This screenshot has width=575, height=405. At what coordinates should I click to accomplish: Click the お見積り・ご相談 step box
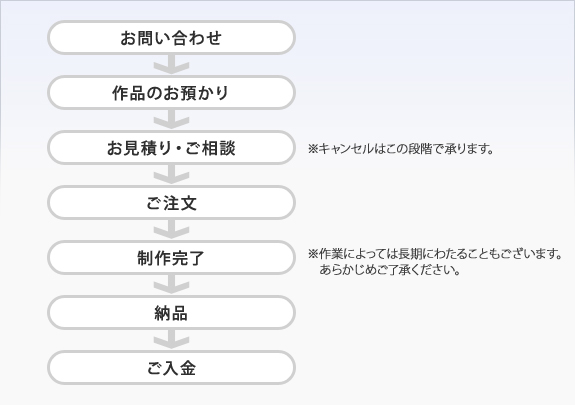pos(171,147)
